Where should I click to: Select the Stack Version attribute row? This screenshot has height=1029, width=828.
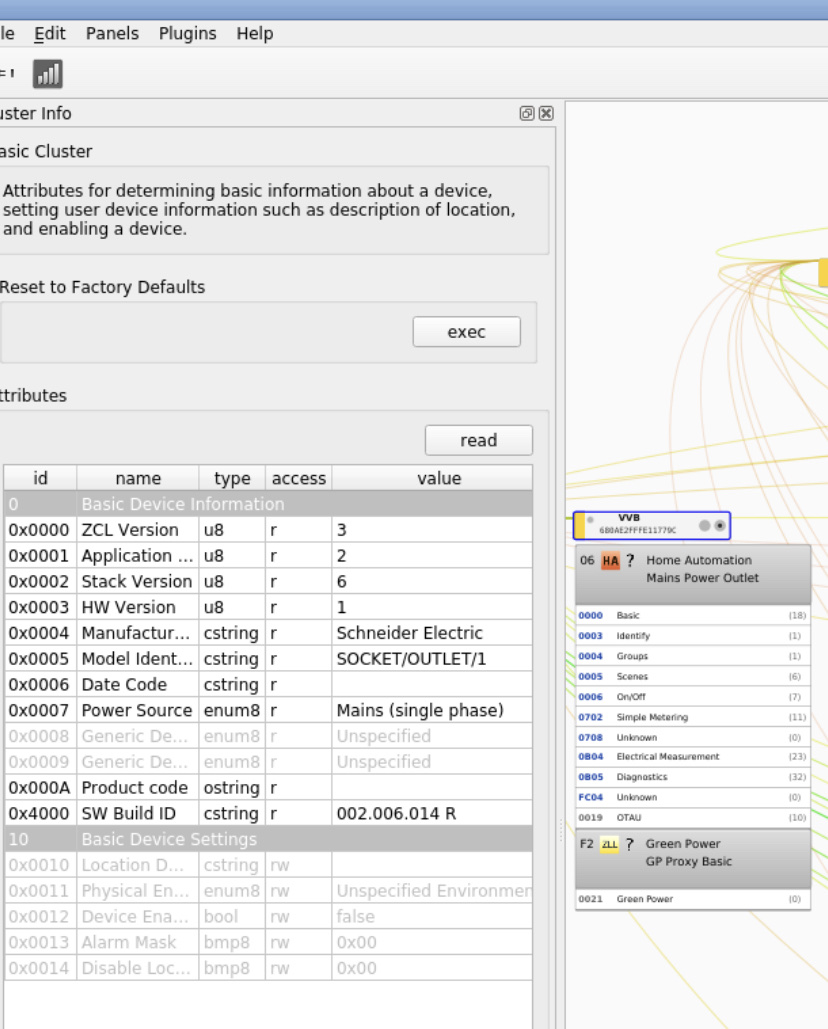click(268, 581)
